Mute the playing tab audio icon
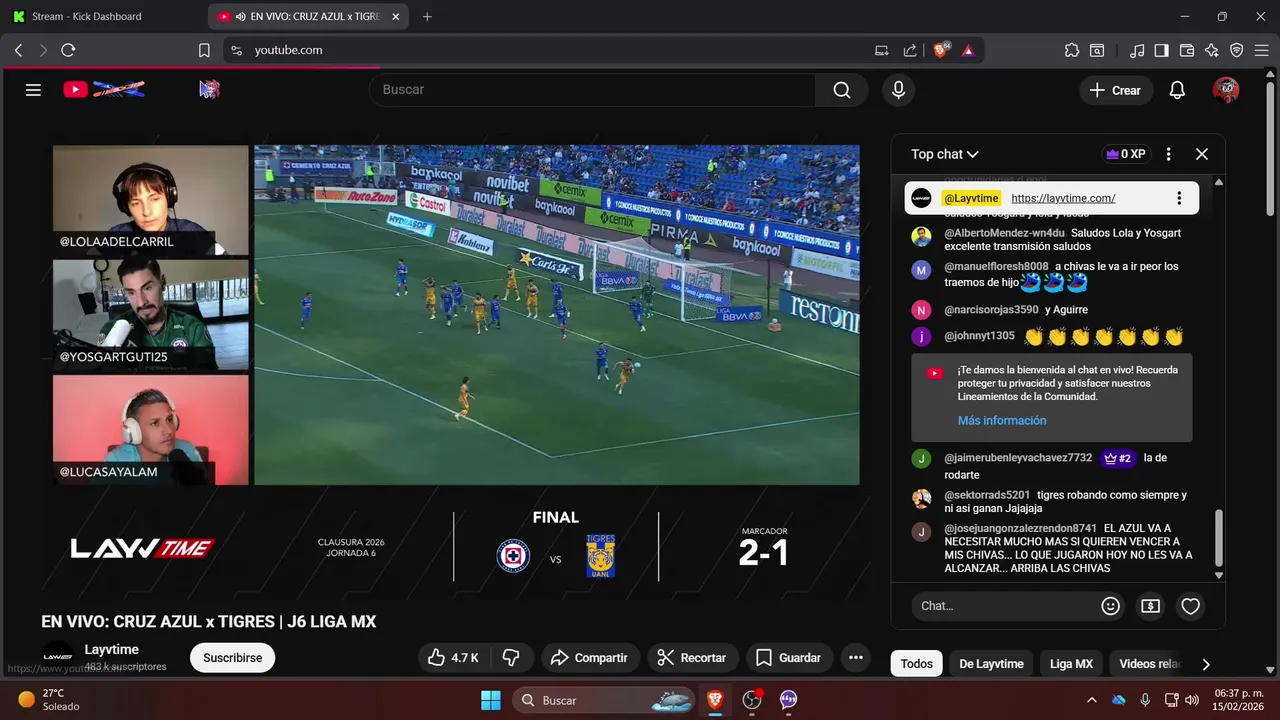The height and width of the screenshot is (720, 1280). 240,17
